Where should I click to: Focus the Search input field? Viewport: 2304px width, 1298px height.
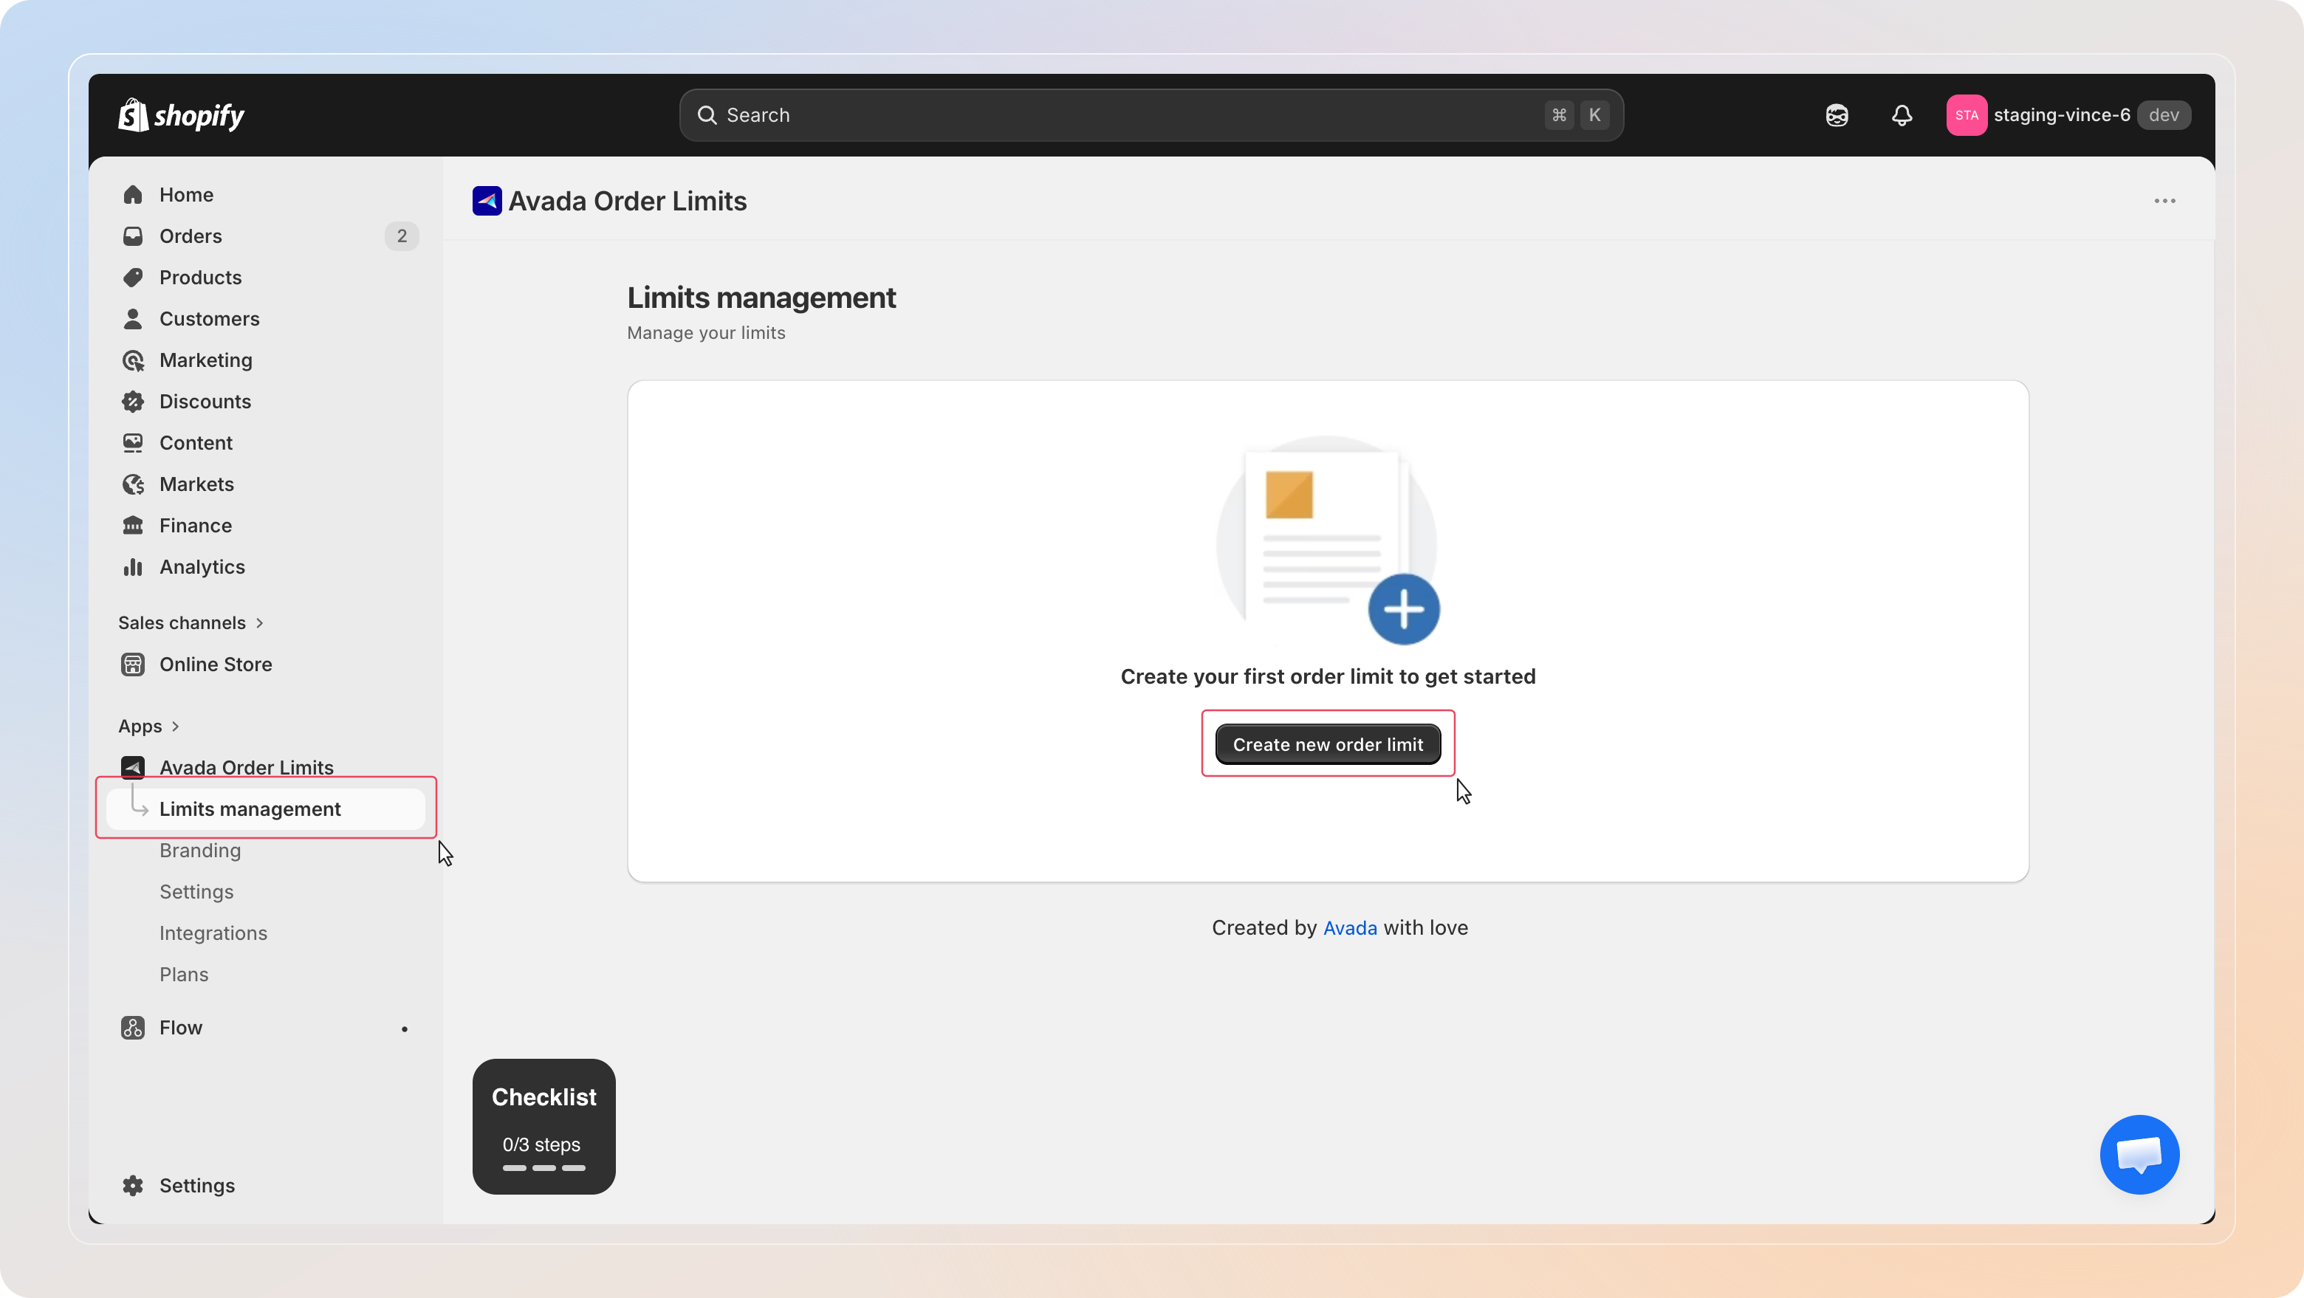[1151, 115]
